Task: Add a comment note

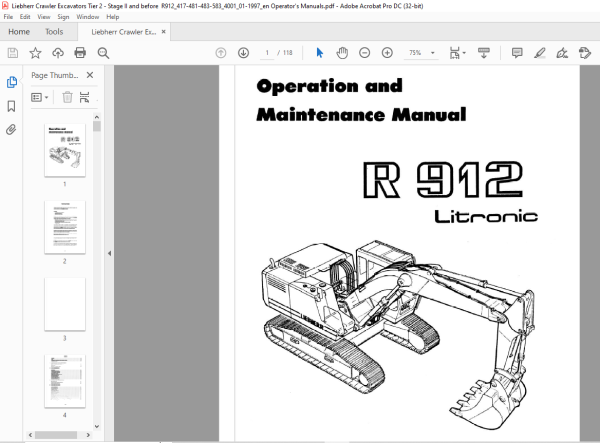Action: [517, 53]
